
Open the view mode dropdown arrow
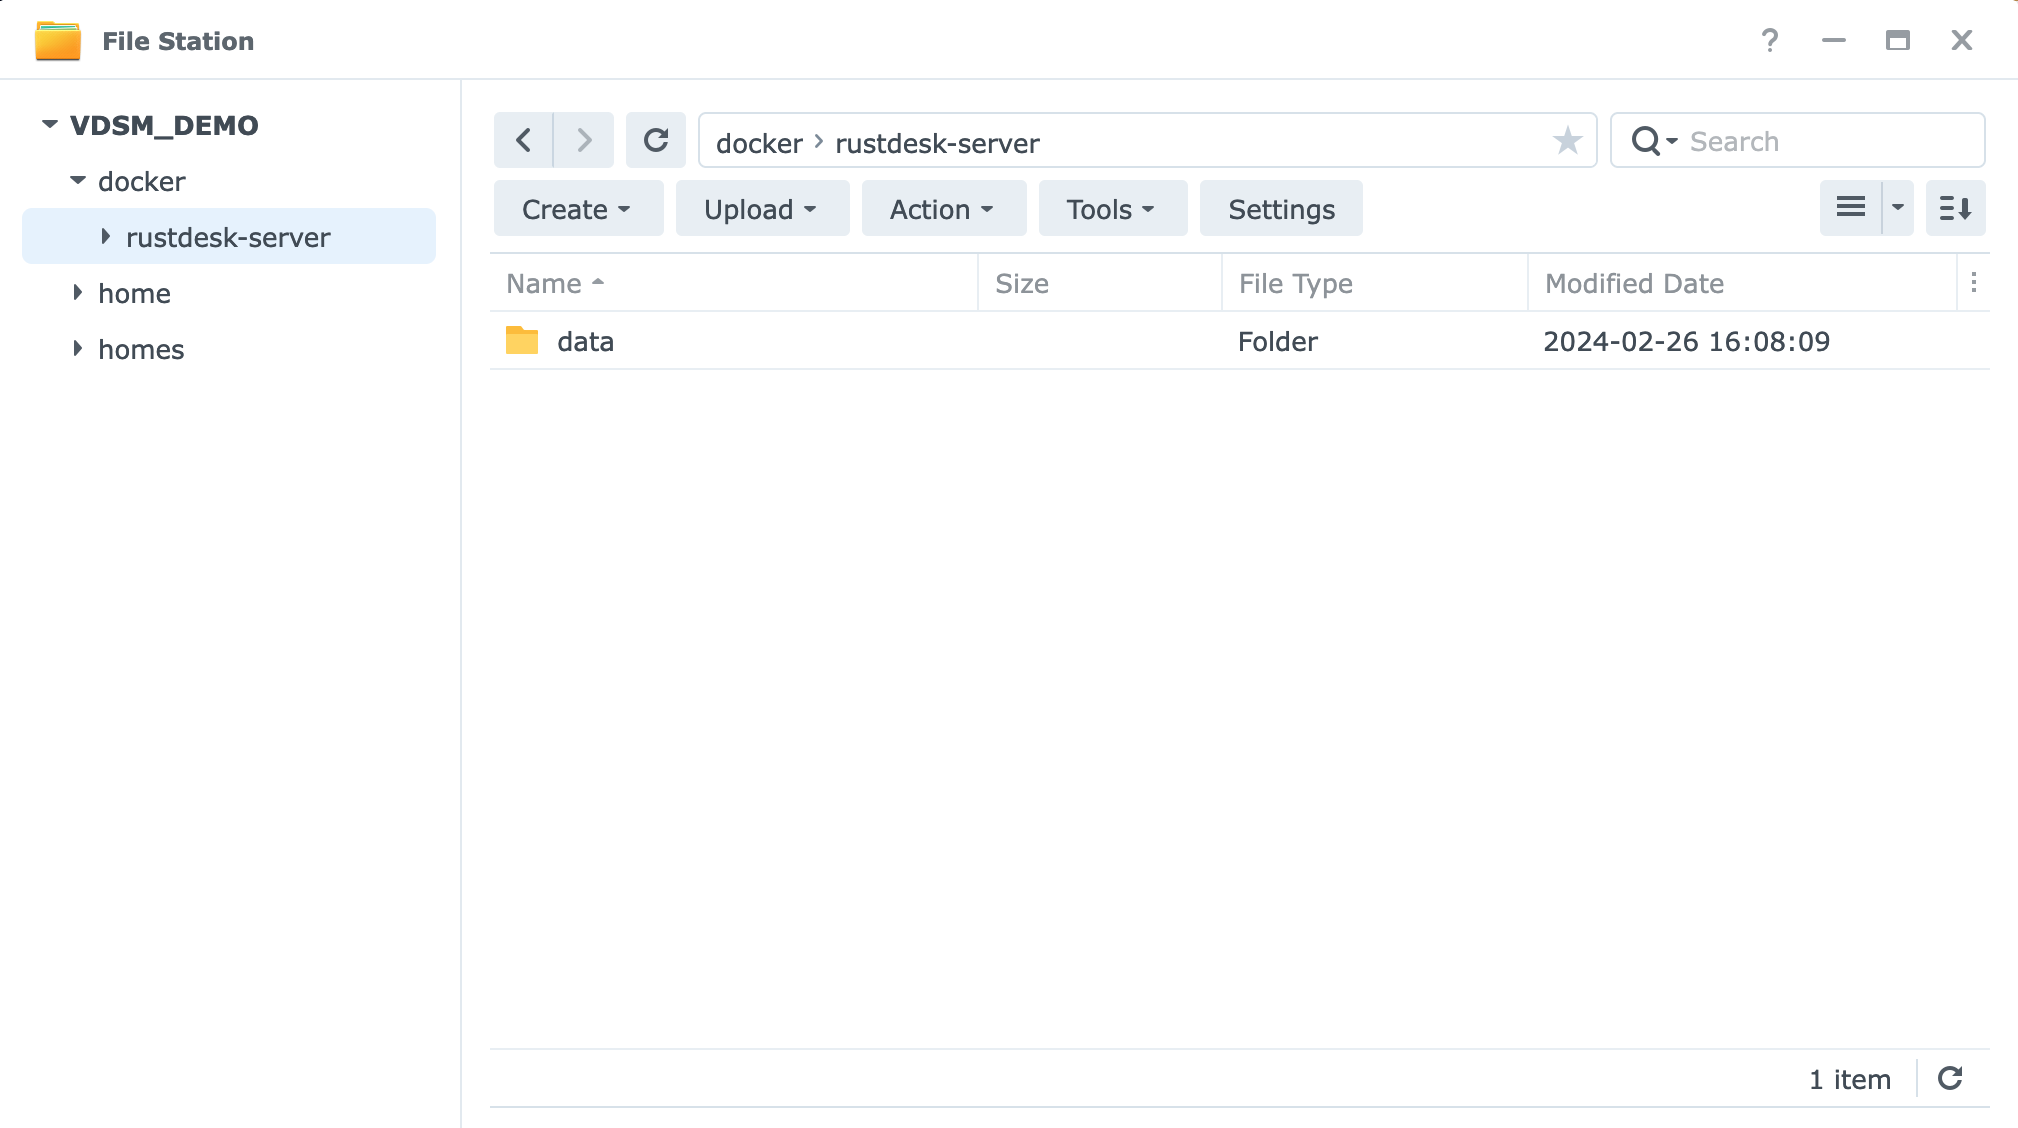(1896, 208)
